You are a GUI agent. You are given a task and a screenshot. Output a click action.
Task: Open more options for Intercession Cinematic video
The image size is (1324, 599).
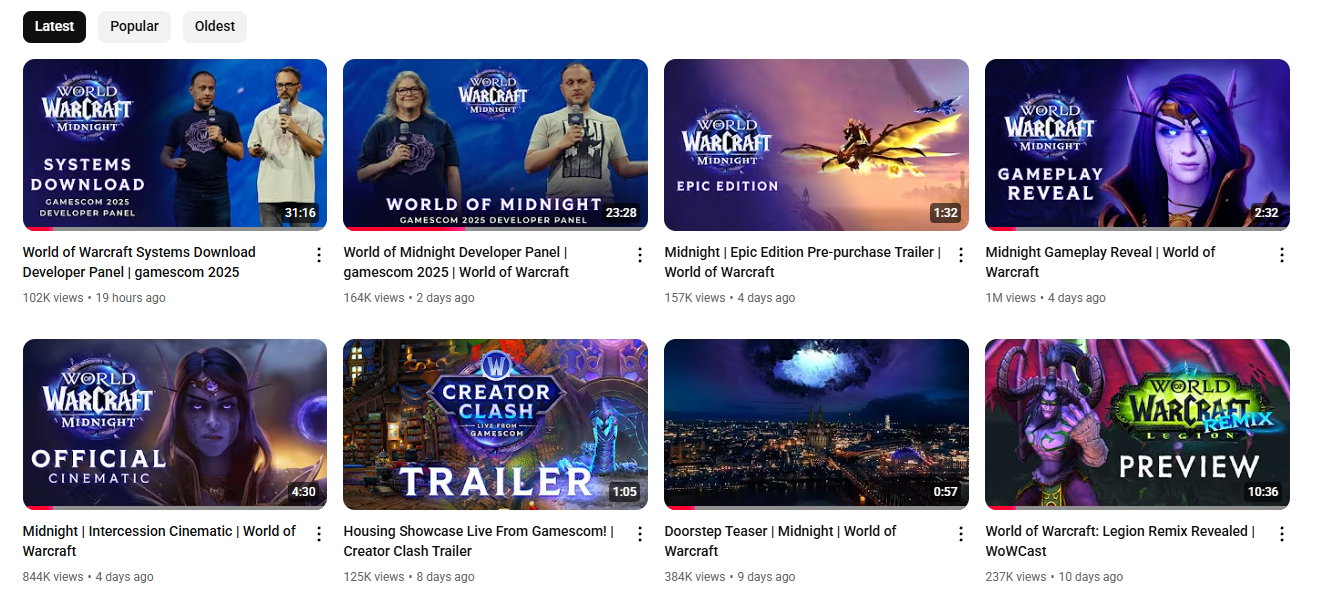(x=319, y=534)
